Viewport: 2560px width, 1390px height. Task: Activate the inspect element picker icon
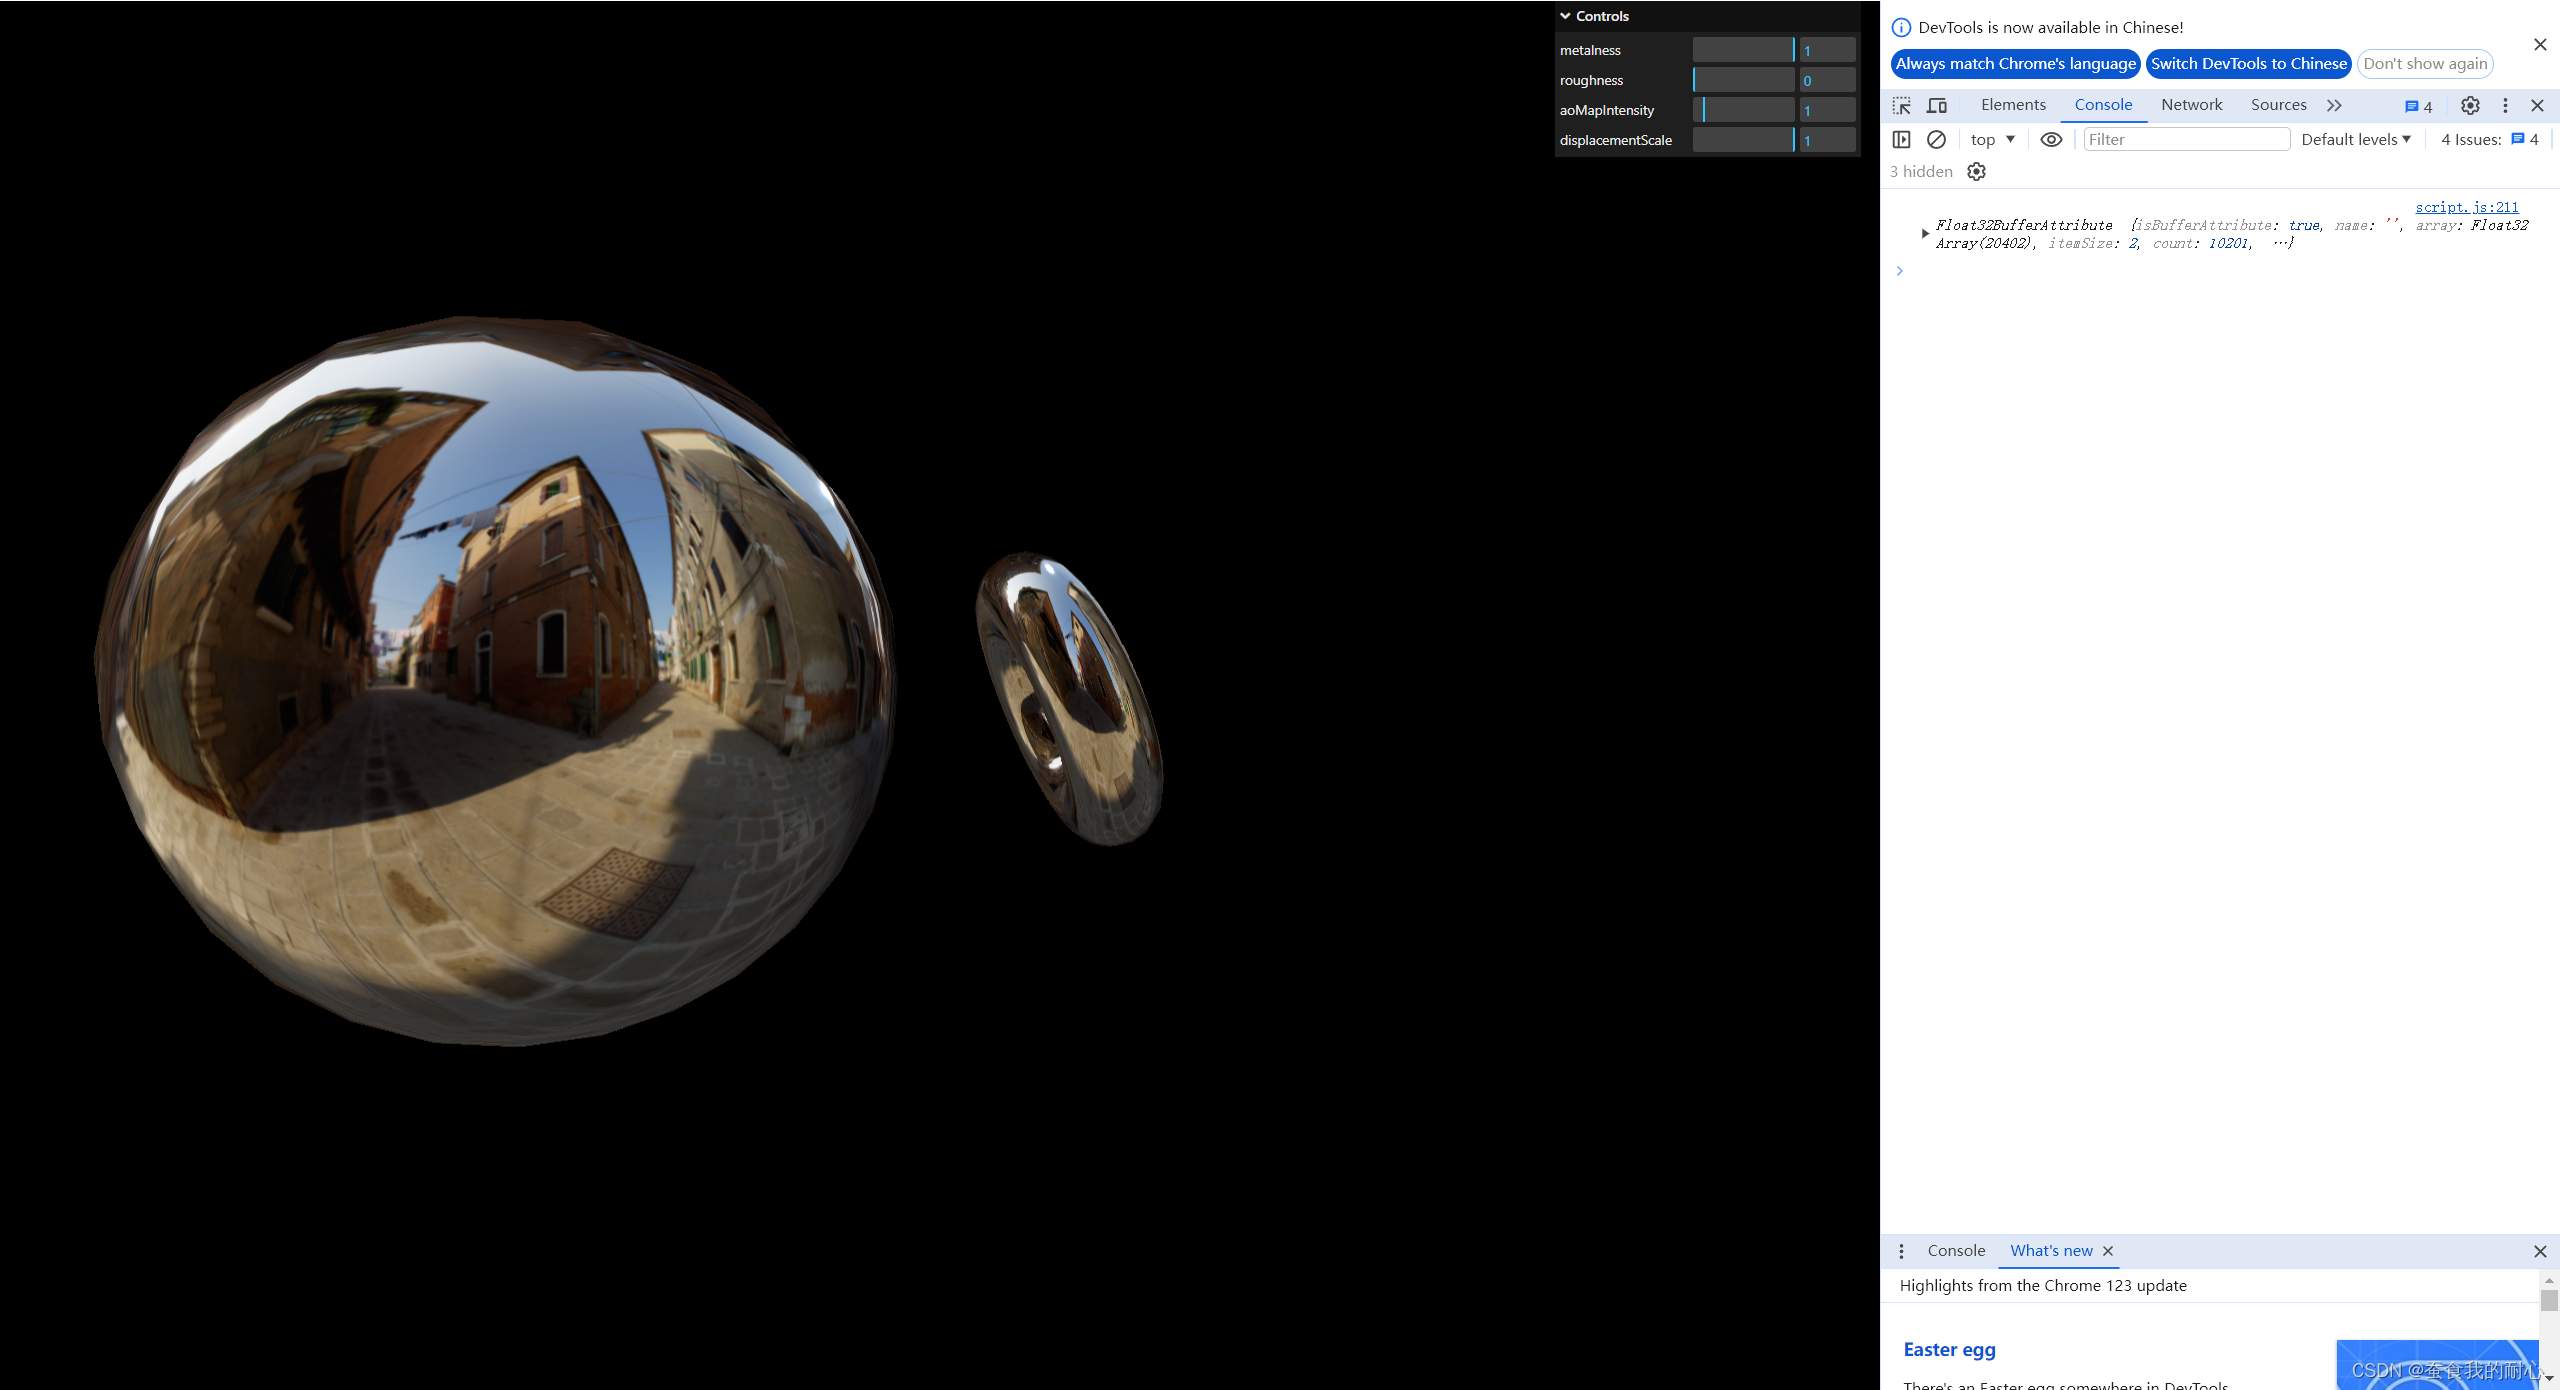pyautogui.click(x=1901, y=105)
